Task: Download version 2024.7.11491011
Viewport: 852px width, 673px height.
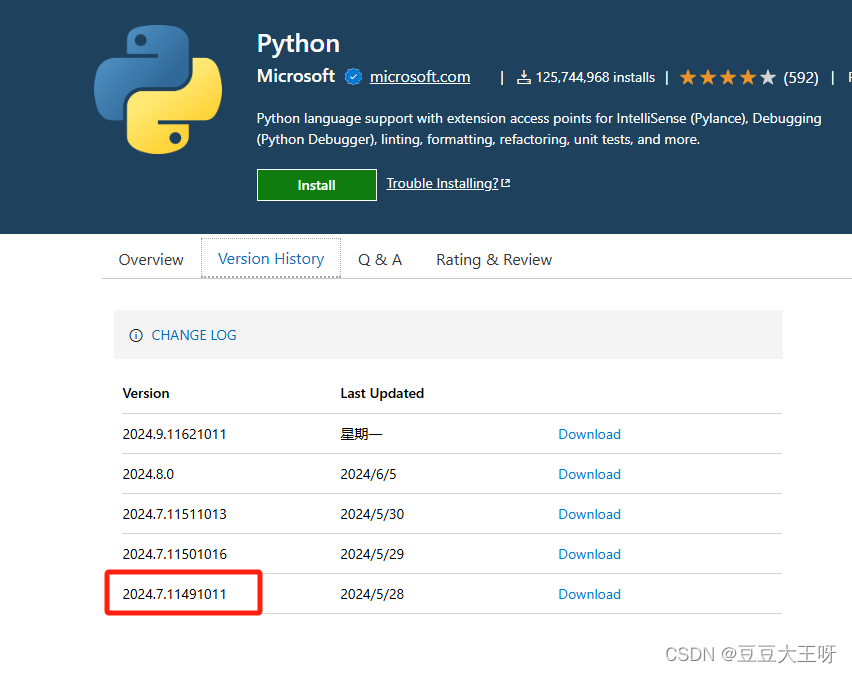Action: 590,594
